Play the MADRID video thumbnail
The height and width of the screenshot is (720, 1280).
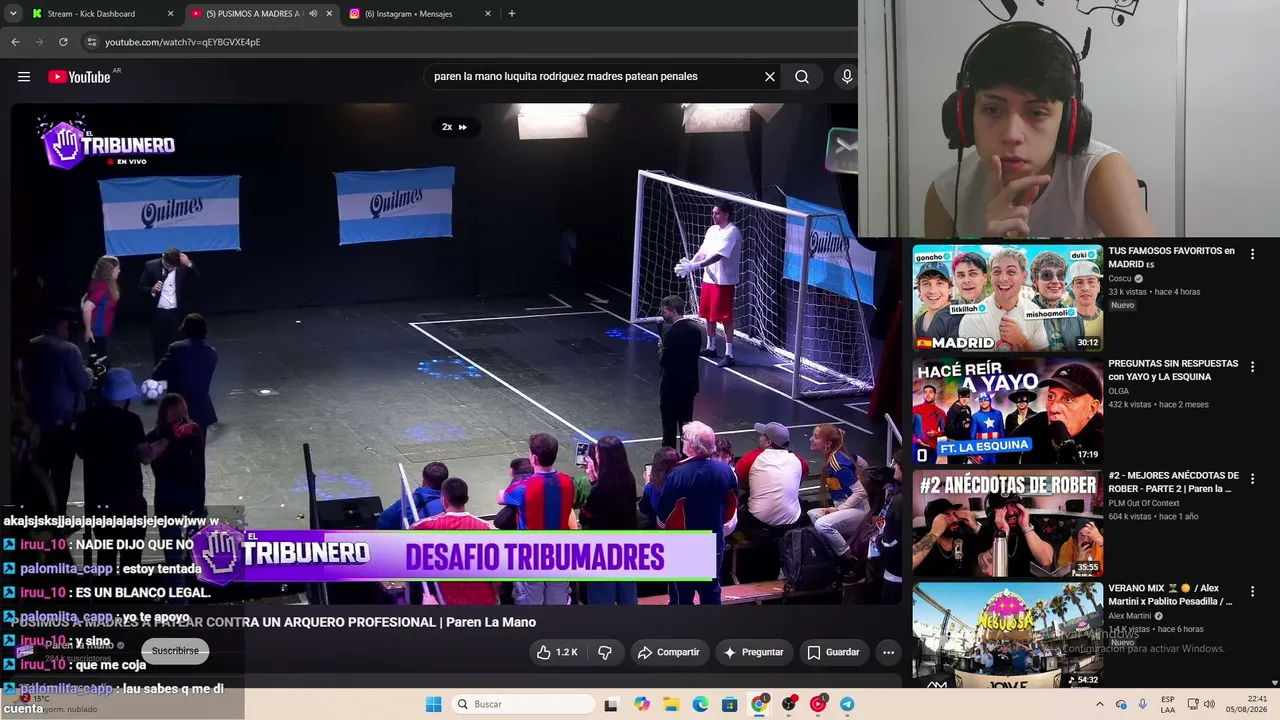(x=1007, y=297)
